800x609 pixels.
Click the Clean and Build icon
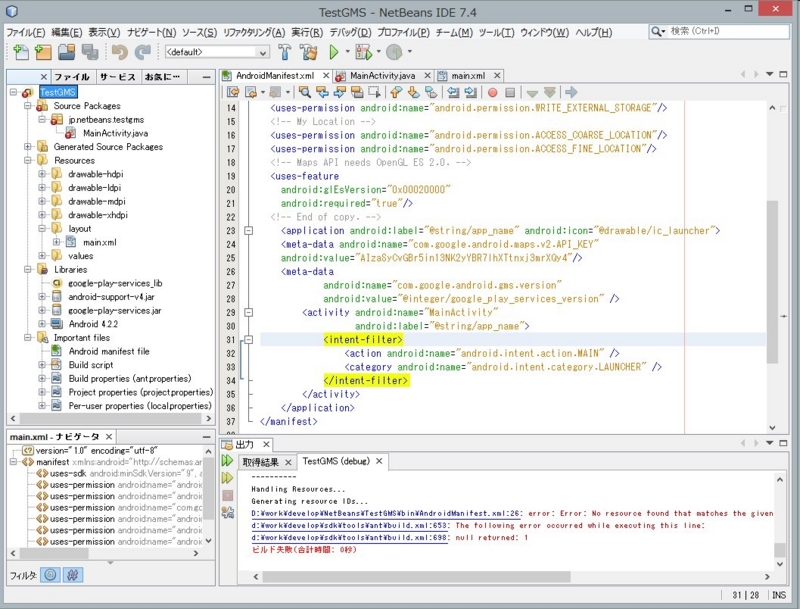point(308,52)
